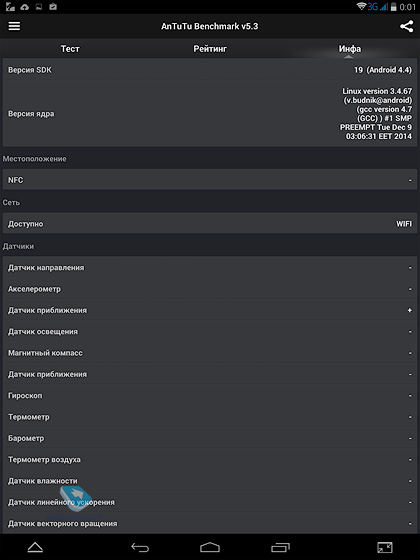Viewport: 420px width, 560px height.
Task: Tap the Версия SDK row
Action: (210, 70)
